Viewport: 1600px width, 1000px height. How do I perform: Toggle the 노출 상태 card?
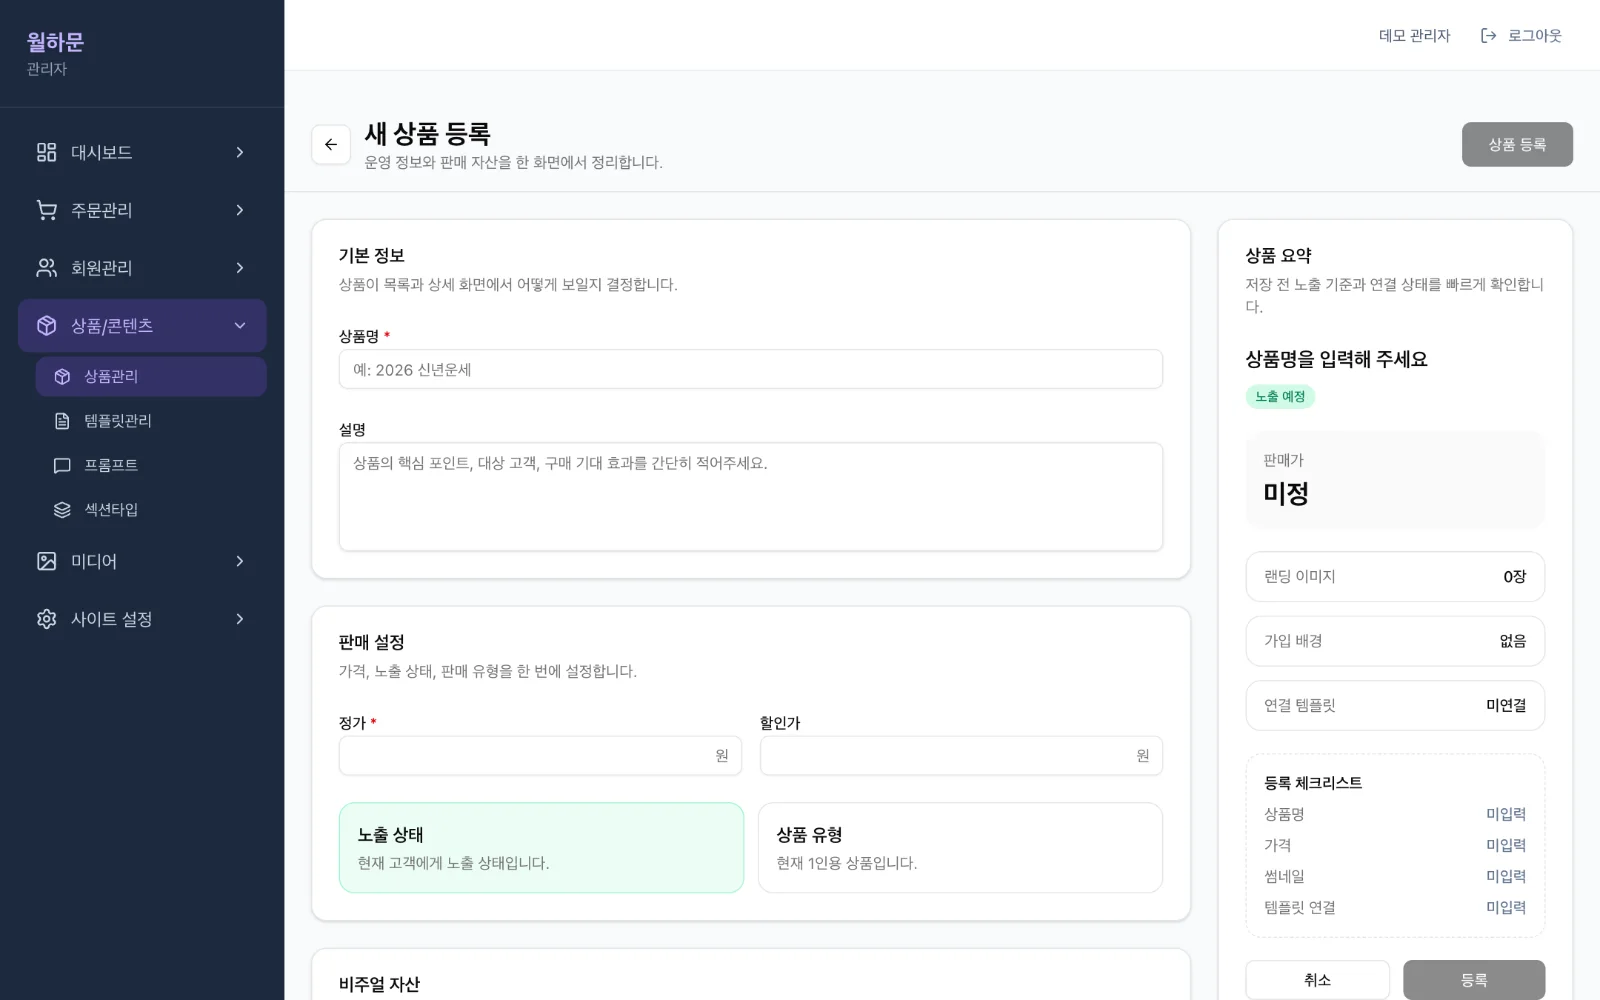click(541, 848)
